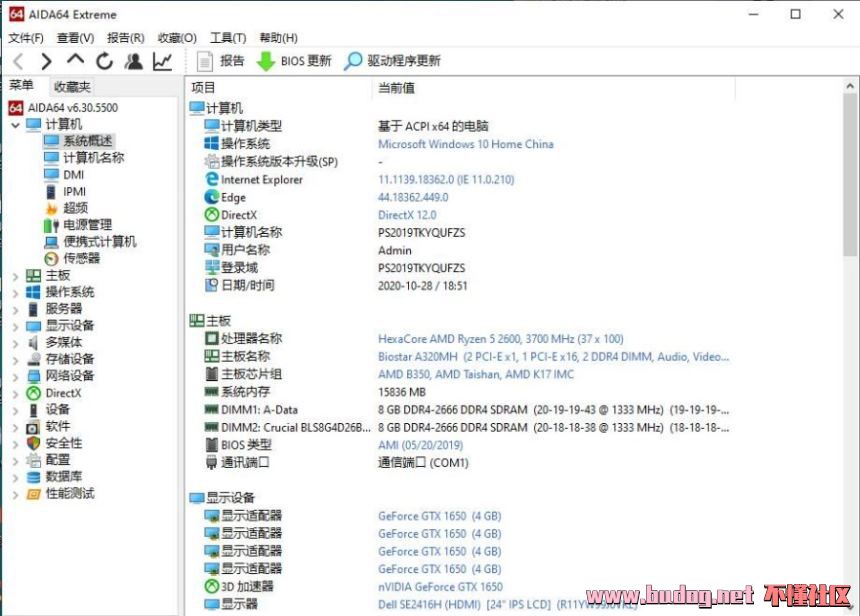Expand the 网络设备 tree node

point(15,377)
